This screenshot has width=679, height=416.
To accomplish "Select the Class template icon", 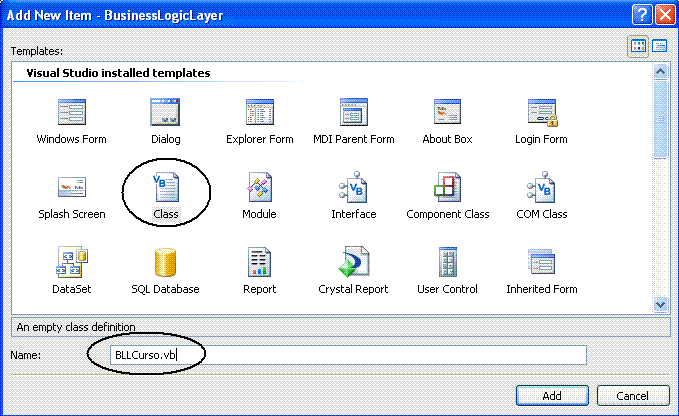I will [165, 187].
